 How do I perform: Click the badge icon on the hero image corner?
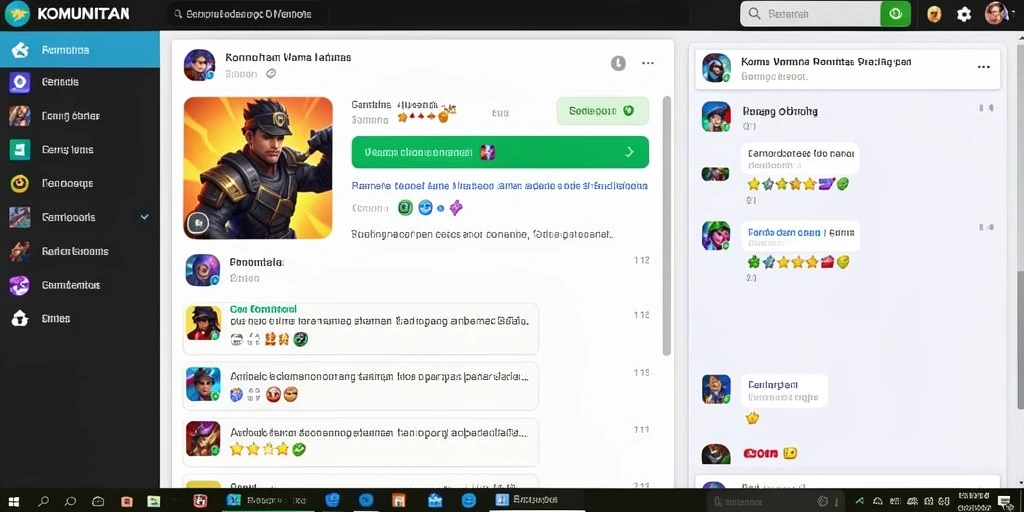pyautogui.click(x=198, y=223)
